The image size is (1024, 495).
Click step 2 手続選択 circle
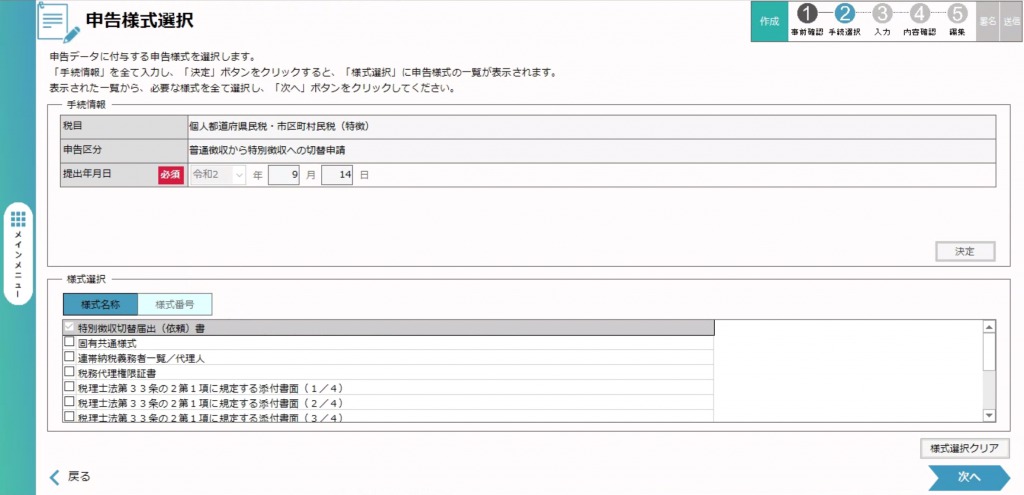click(x=845, y=14)
